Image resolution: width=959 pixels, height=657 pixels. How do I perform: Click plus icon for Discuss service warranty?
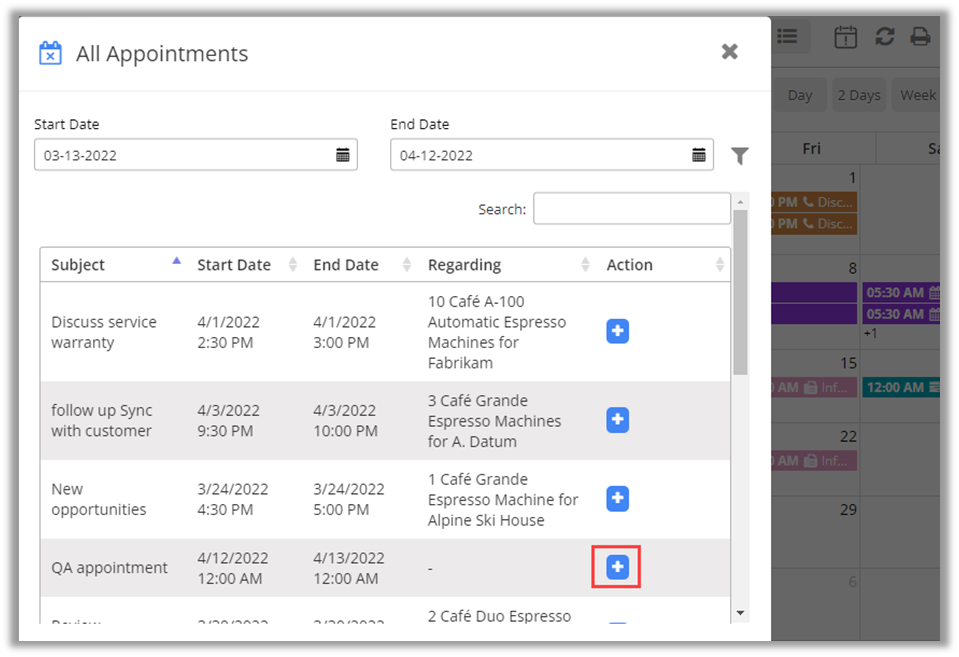click(x=617, y=332)
